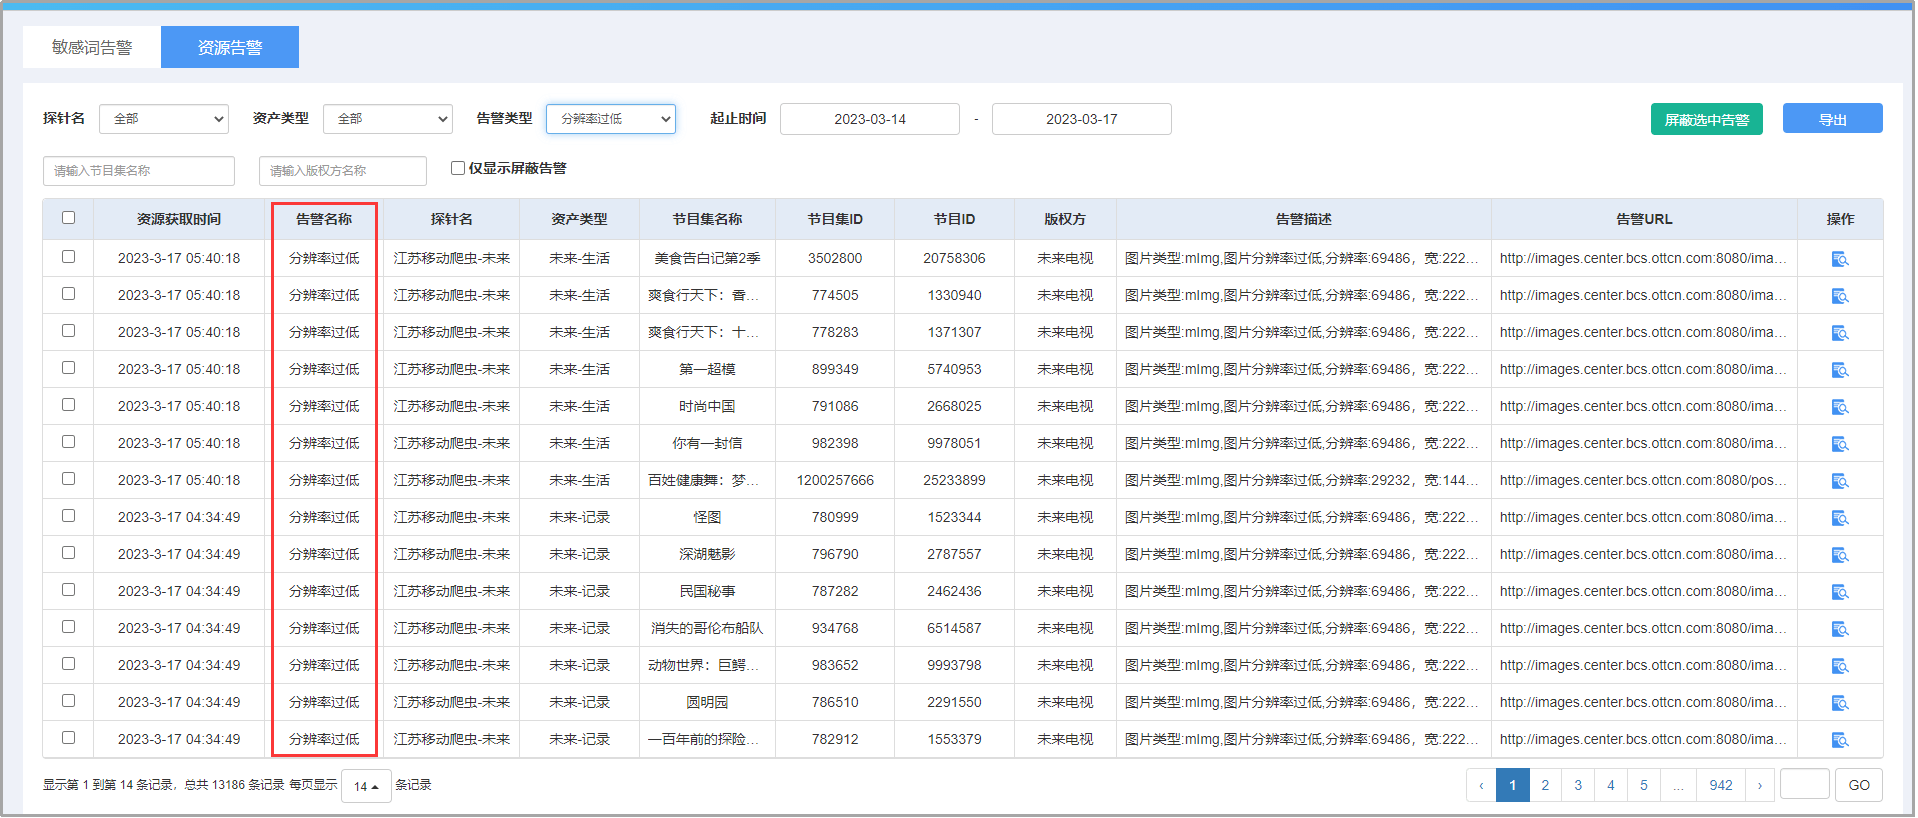Open details icon for 美食告白记第2季 row
The image size is (1918, 818).
pyautogui.click(x=1839, y=259)
